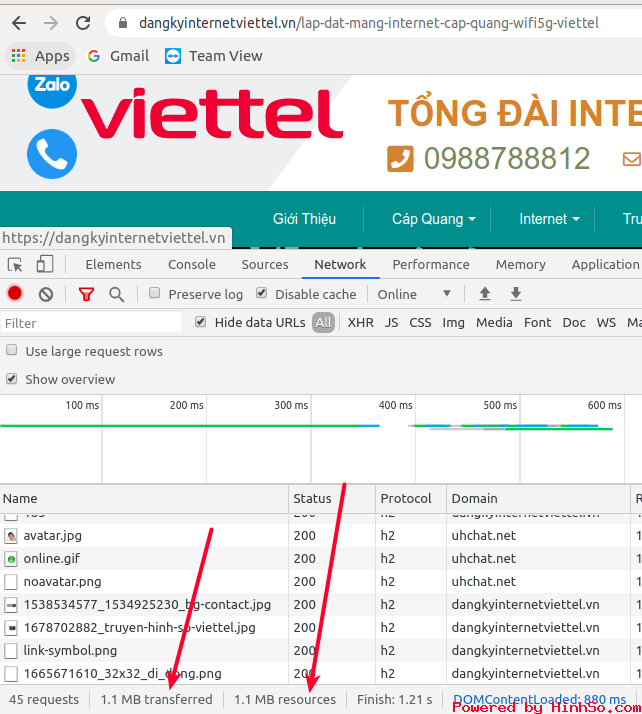Focus the Filter input field
The width and height of the screenshot is (642, 714).
(91, 323)
